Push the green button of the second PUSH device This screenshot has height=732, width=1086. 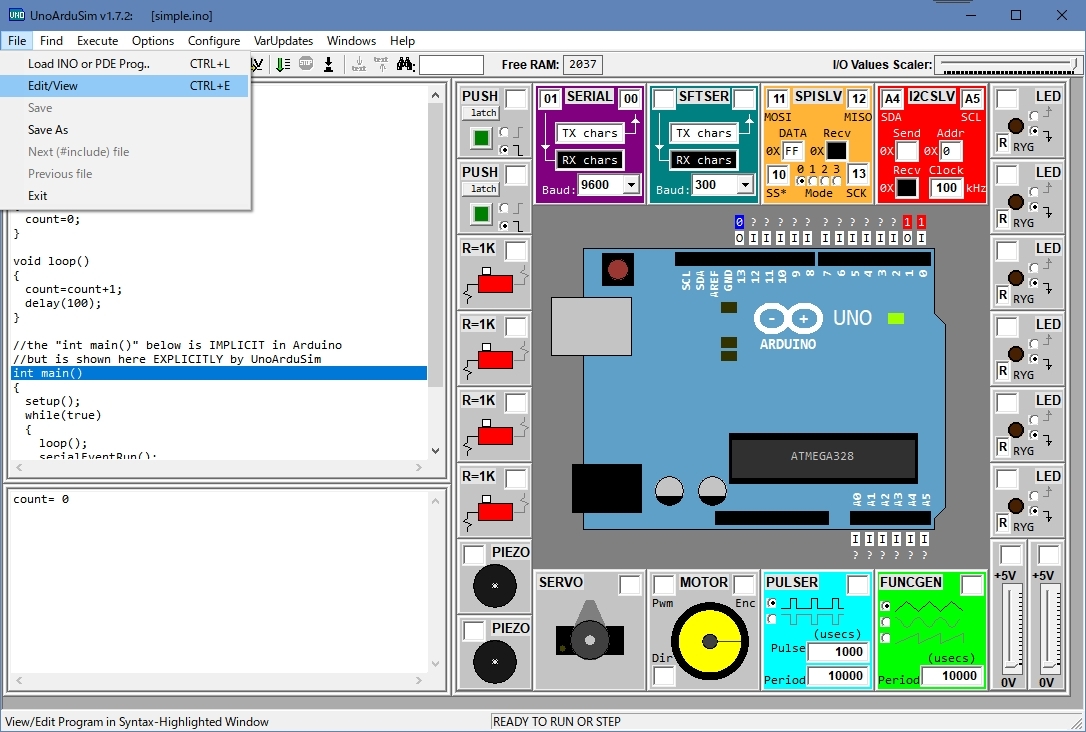pos(481,214)
